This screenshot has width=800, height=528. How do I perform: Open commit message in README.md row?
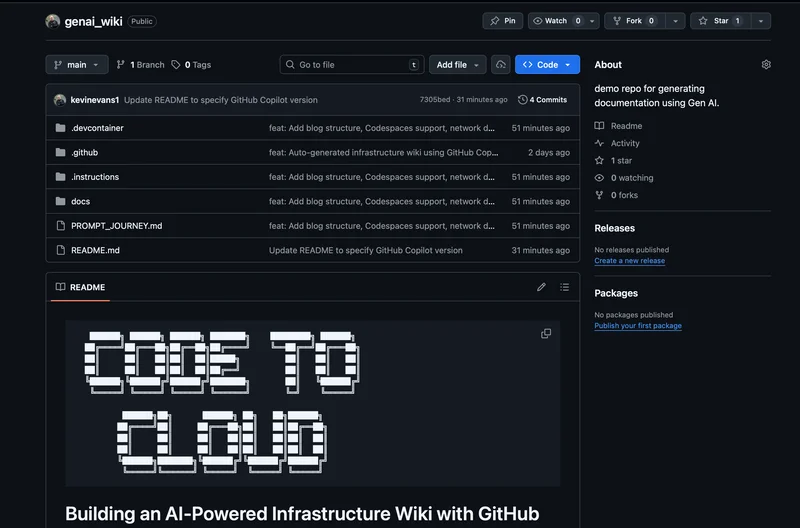[366, 250]
